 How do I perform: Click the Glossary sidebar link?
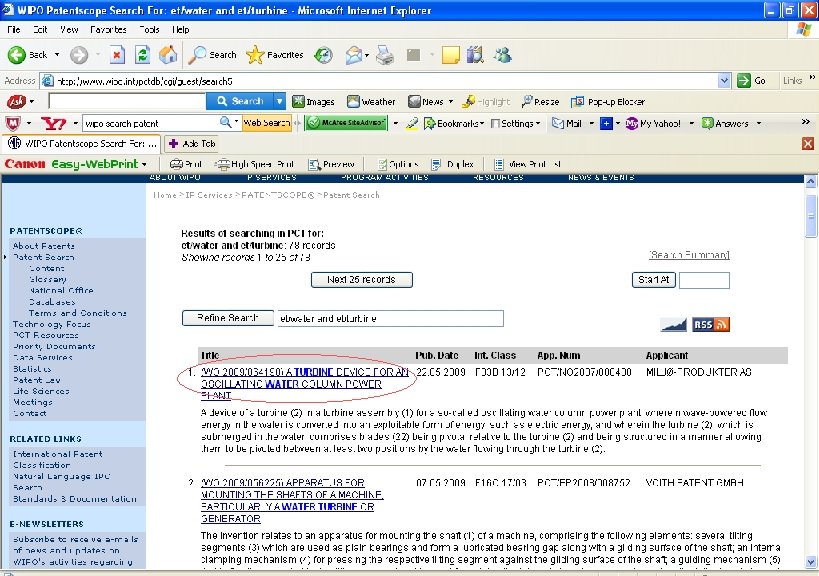coord(48,279)
